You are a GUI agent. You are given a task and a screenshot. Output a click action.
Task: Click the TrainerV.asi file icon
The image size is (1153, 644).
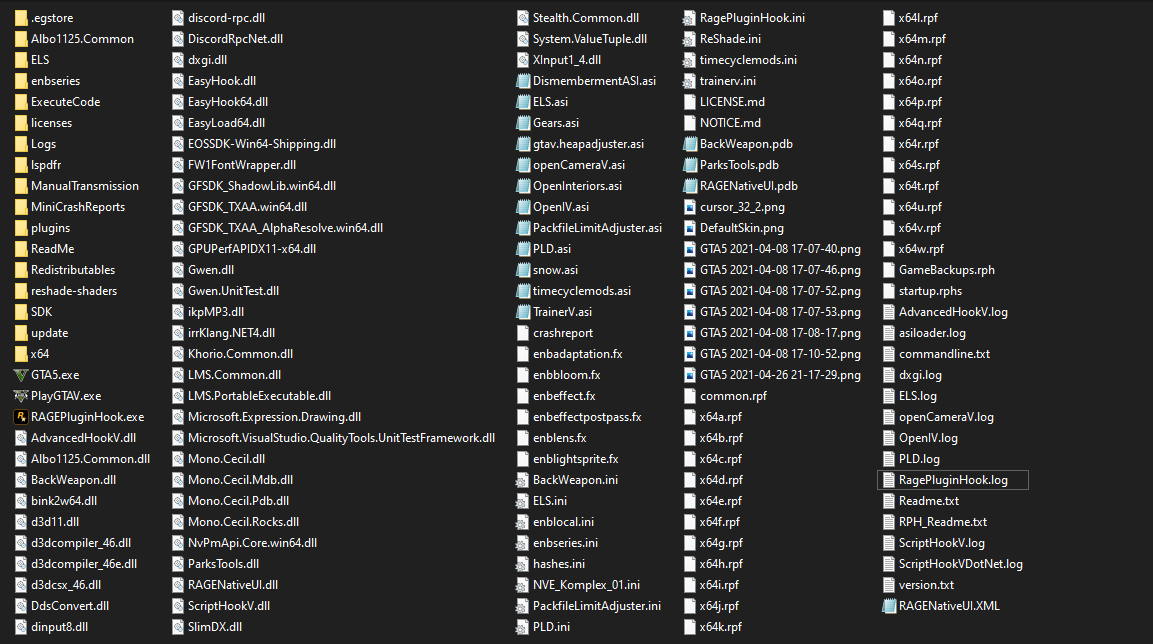coord(523,312)
